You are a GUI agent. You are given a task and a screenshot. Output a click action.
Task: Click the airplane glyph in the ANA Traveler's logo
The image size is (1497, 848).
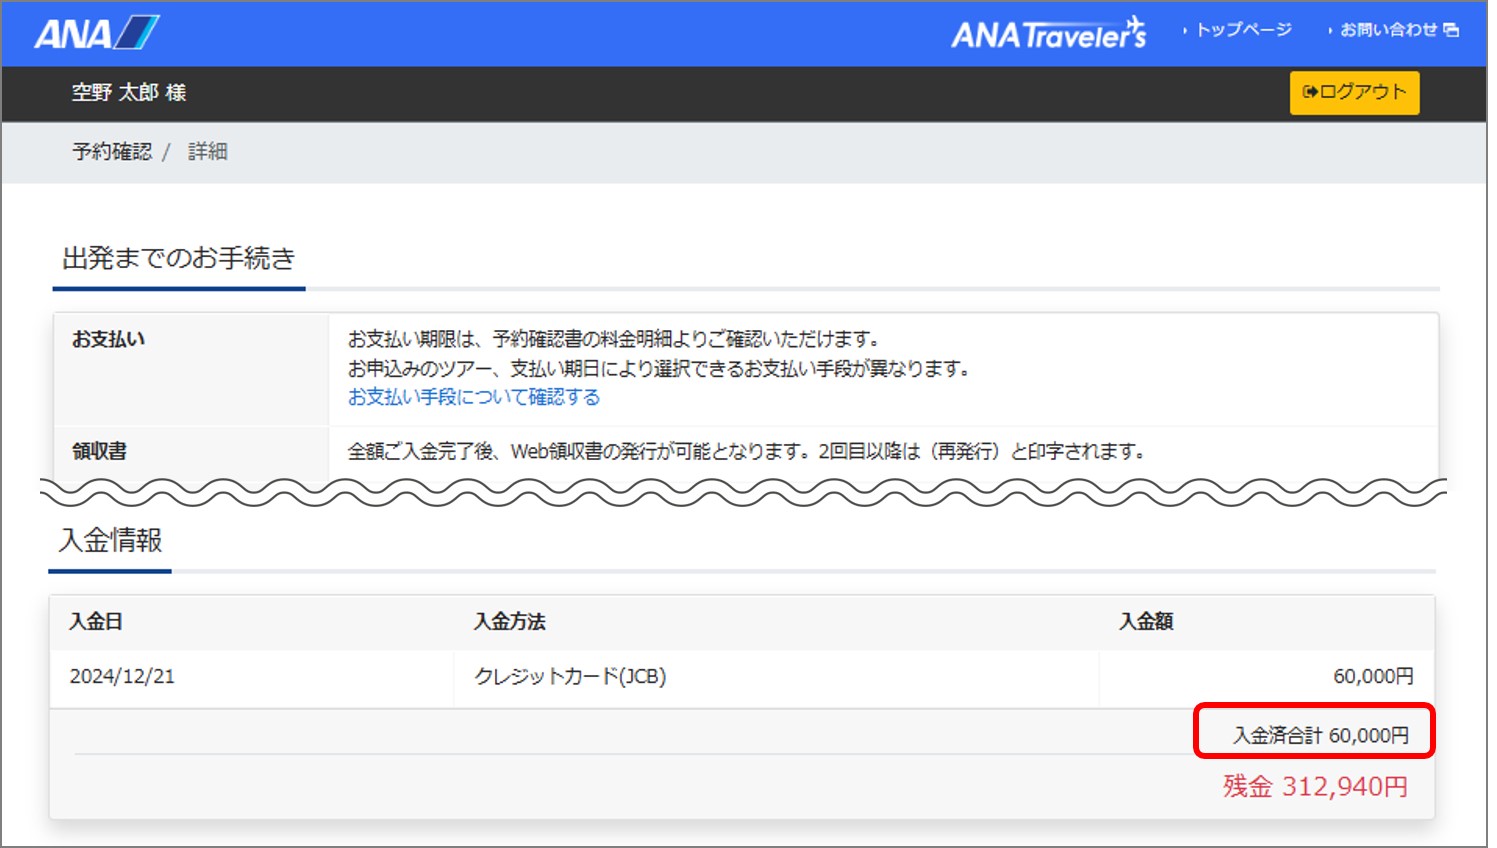(1134, 22)
